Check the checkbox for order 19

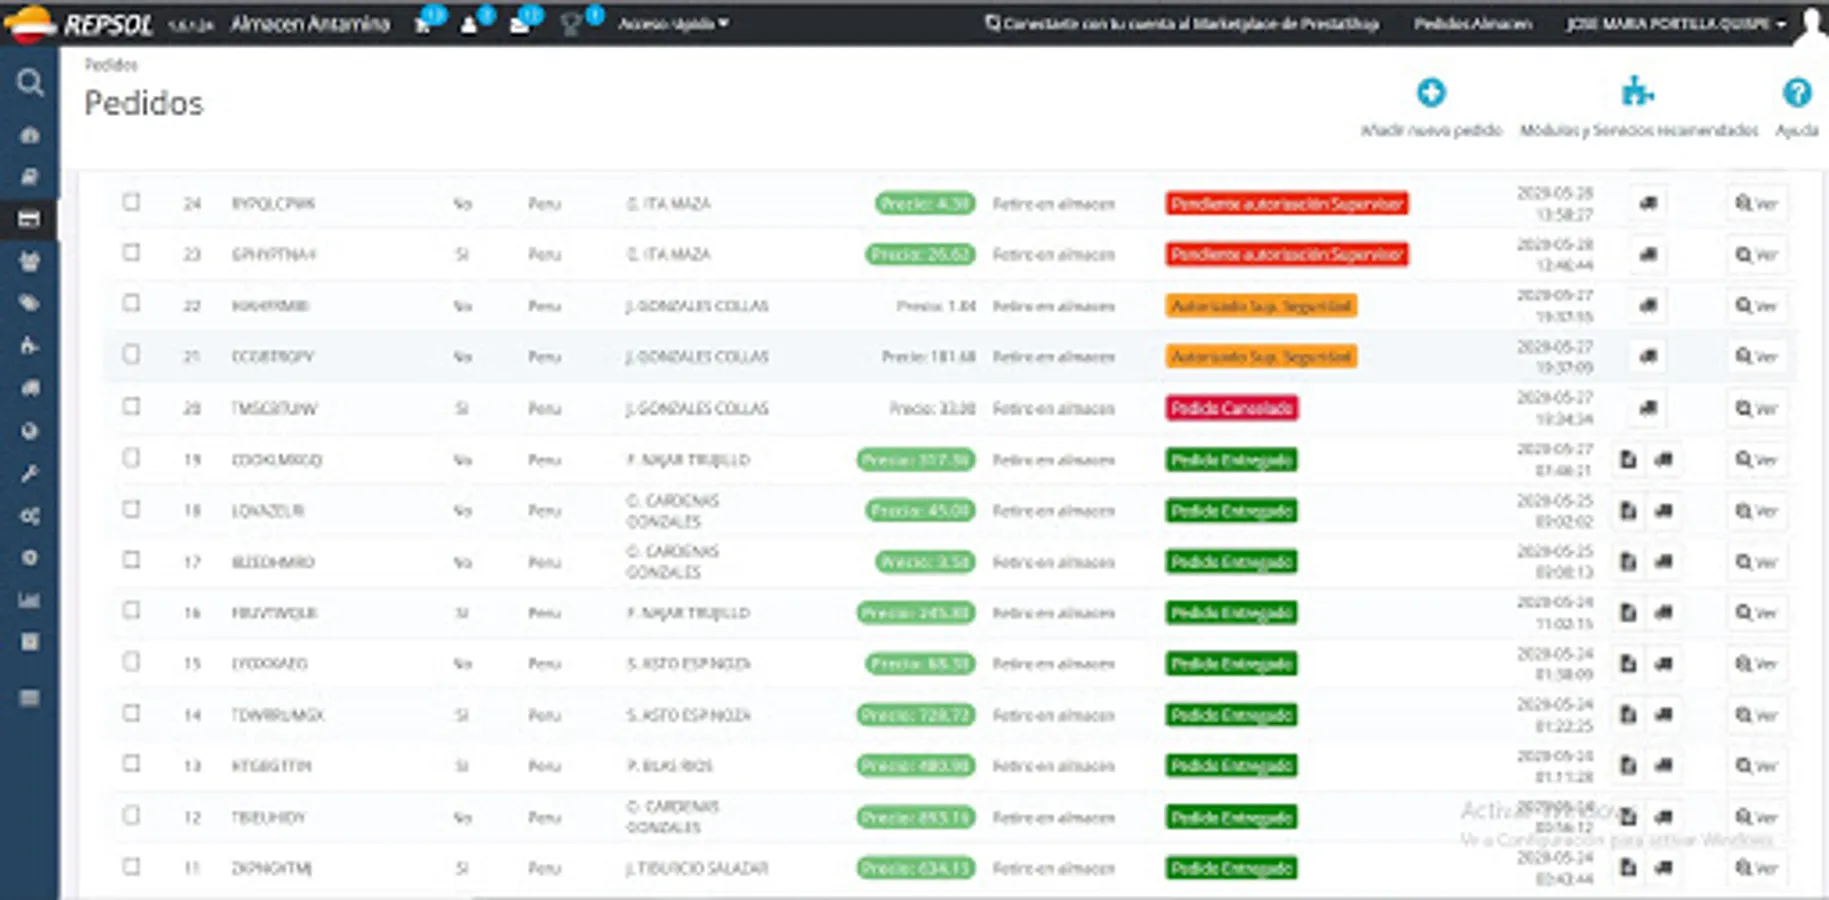pyautogui.click(x=131, y=458)
